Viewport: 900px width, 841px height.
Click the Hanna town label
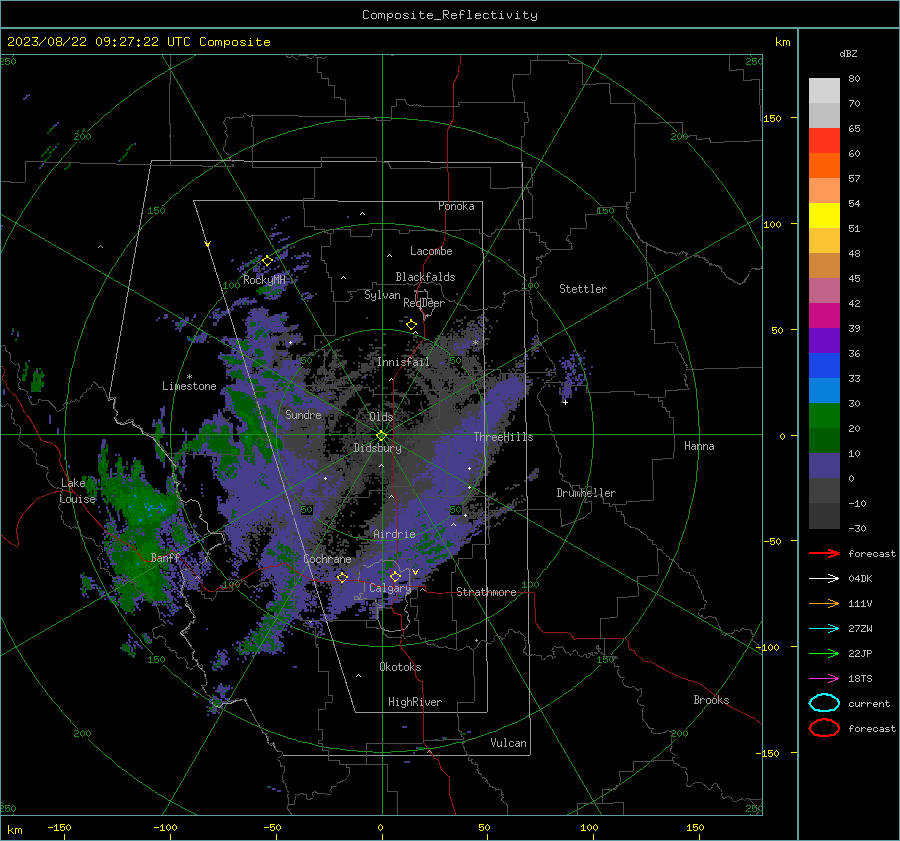[x=699, y=446]
